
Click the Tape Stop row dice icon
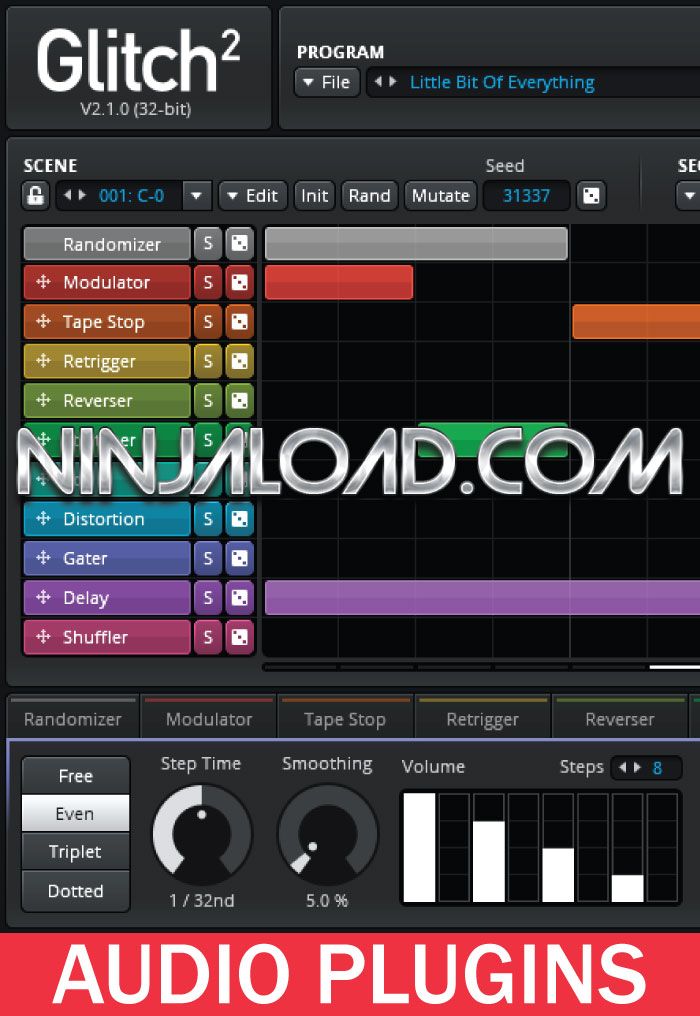click(240, 322)
